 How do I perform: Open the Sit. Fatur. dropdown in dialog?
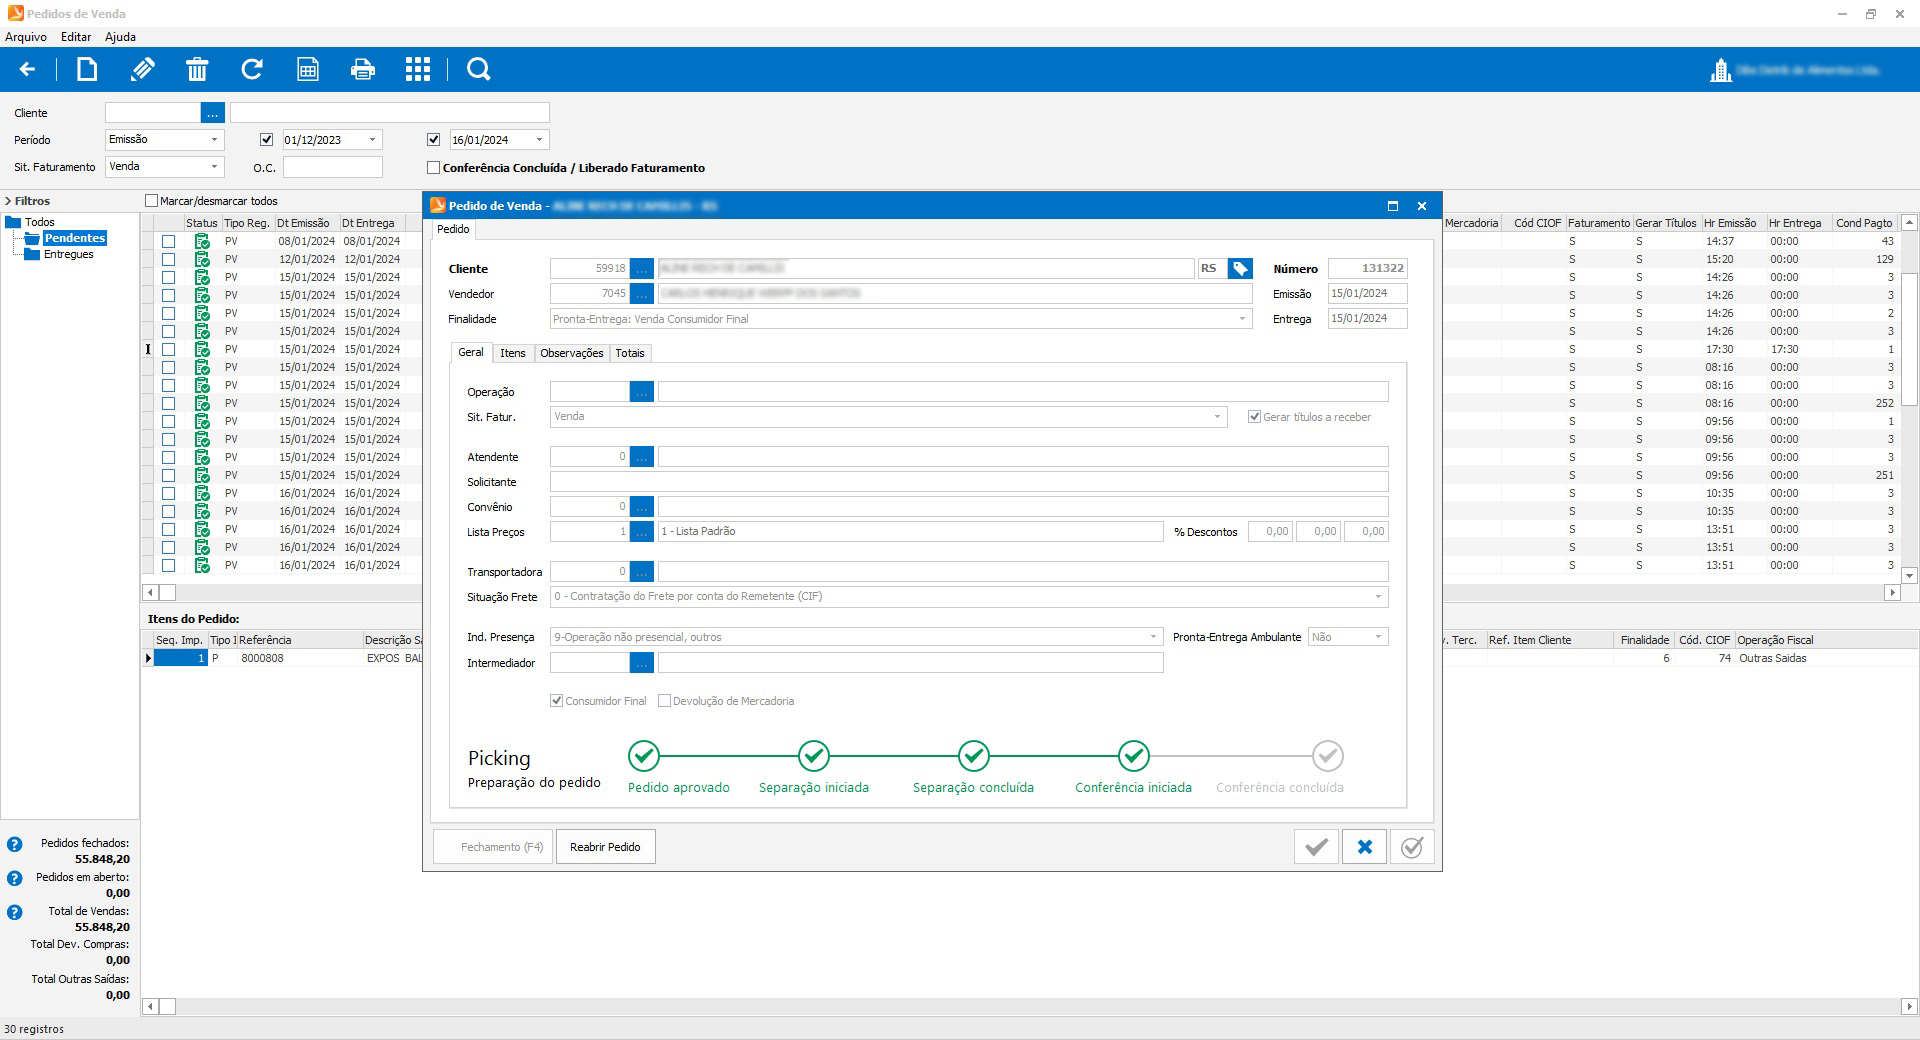1217,417
